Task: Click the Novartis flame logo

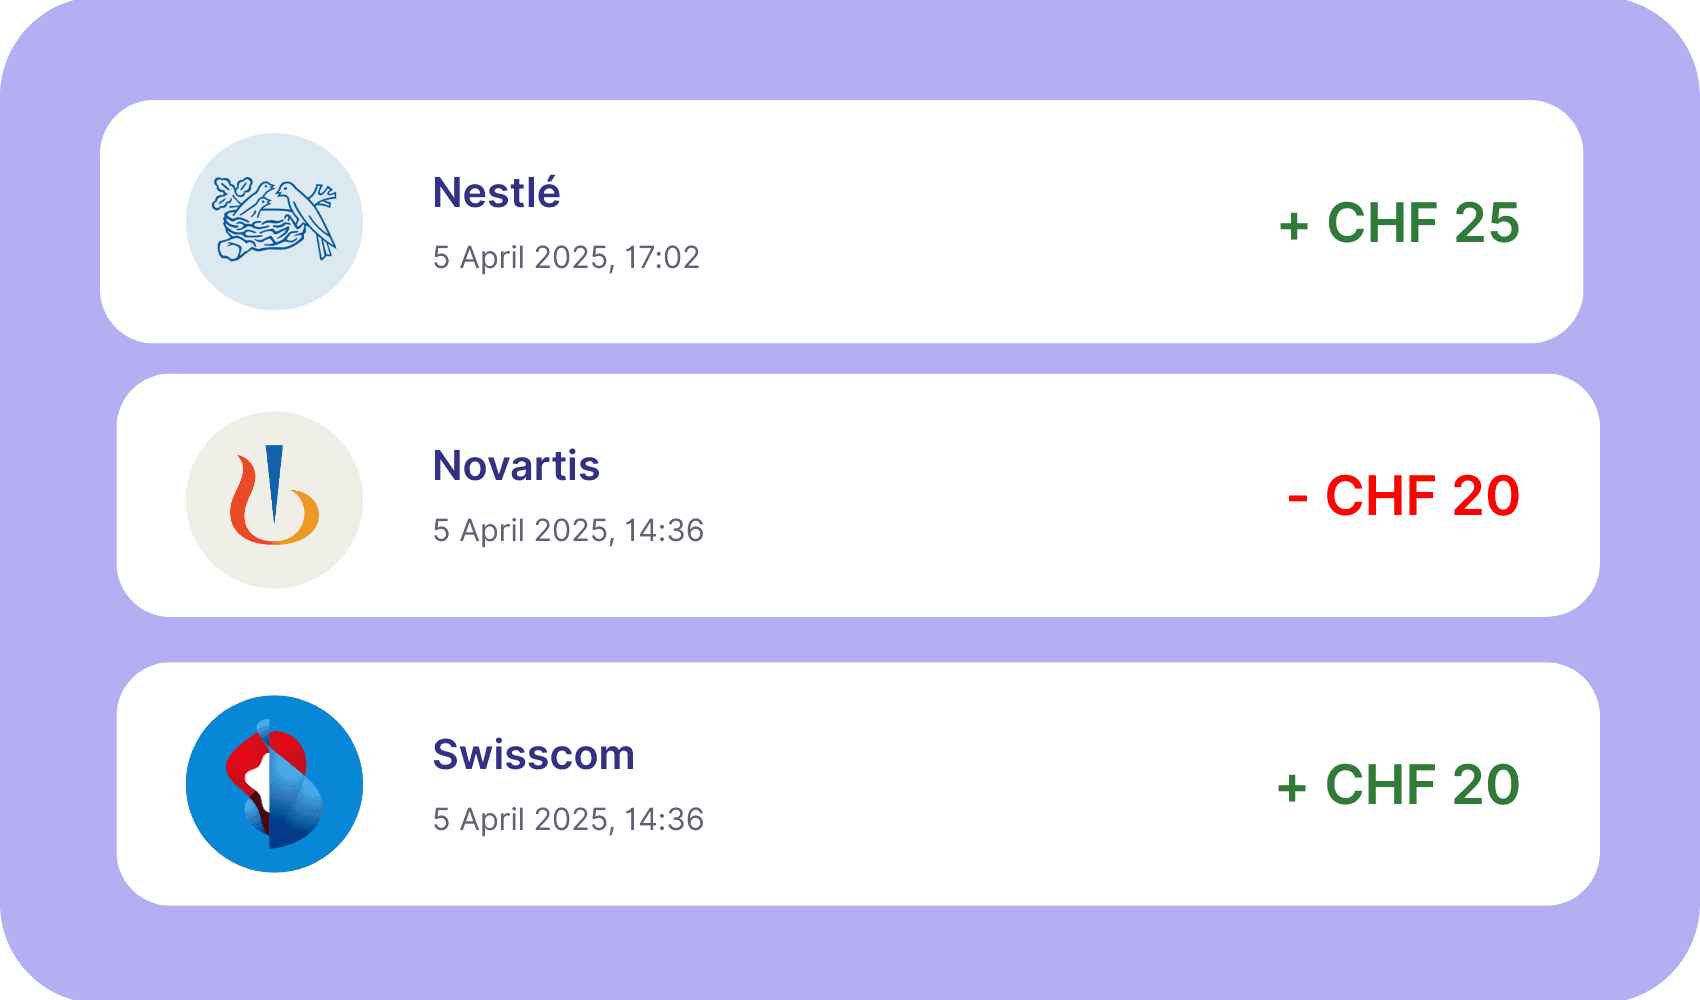Action: tap(274, 495)
